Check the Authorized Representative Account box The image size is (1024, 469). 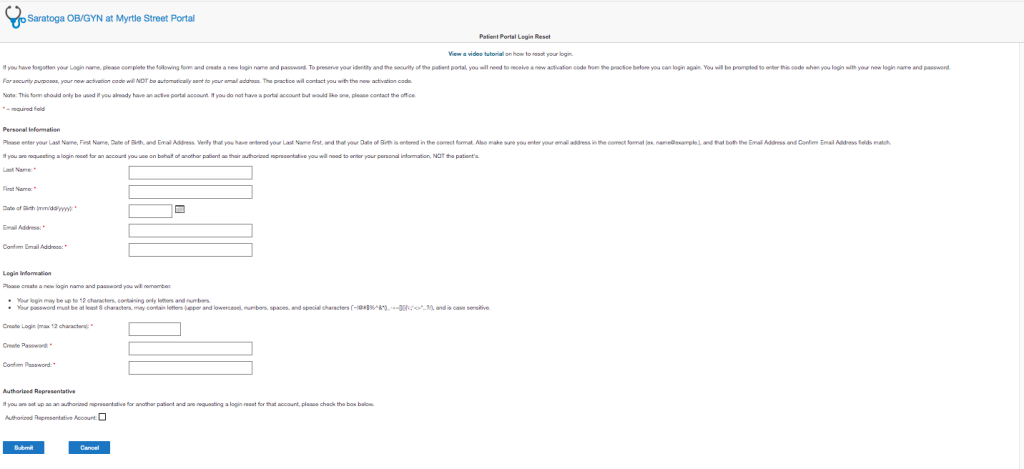point(102,417)
